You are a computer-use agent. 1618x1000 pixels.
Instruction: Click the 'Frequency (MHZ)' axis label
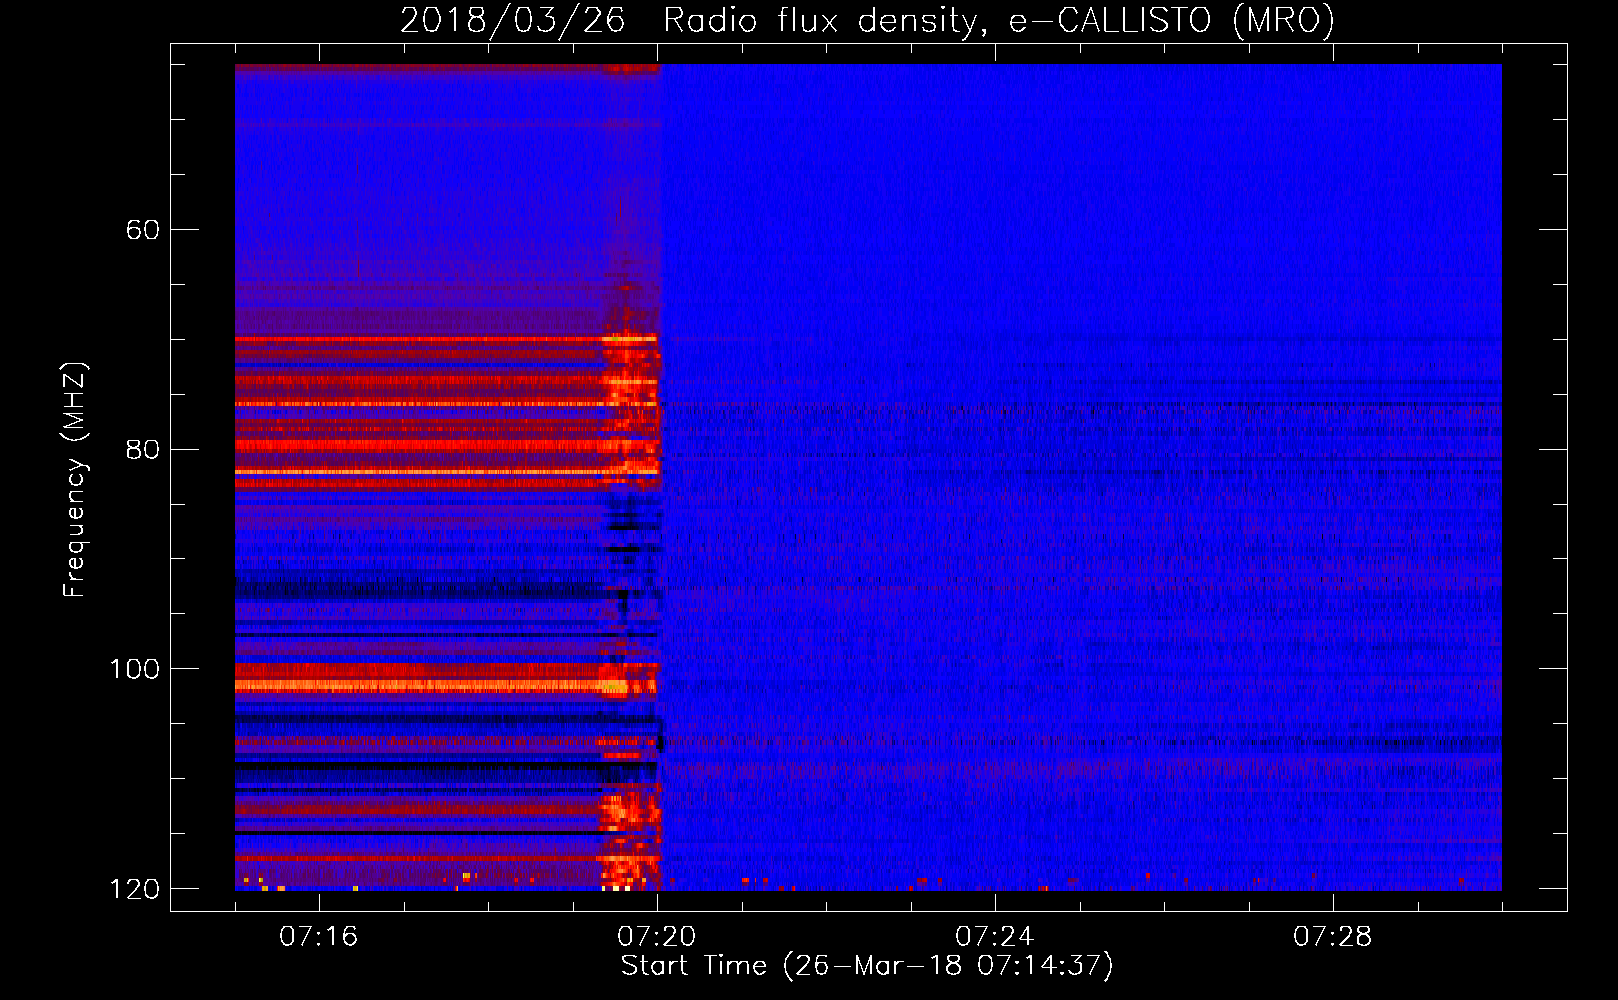[74, 480]
